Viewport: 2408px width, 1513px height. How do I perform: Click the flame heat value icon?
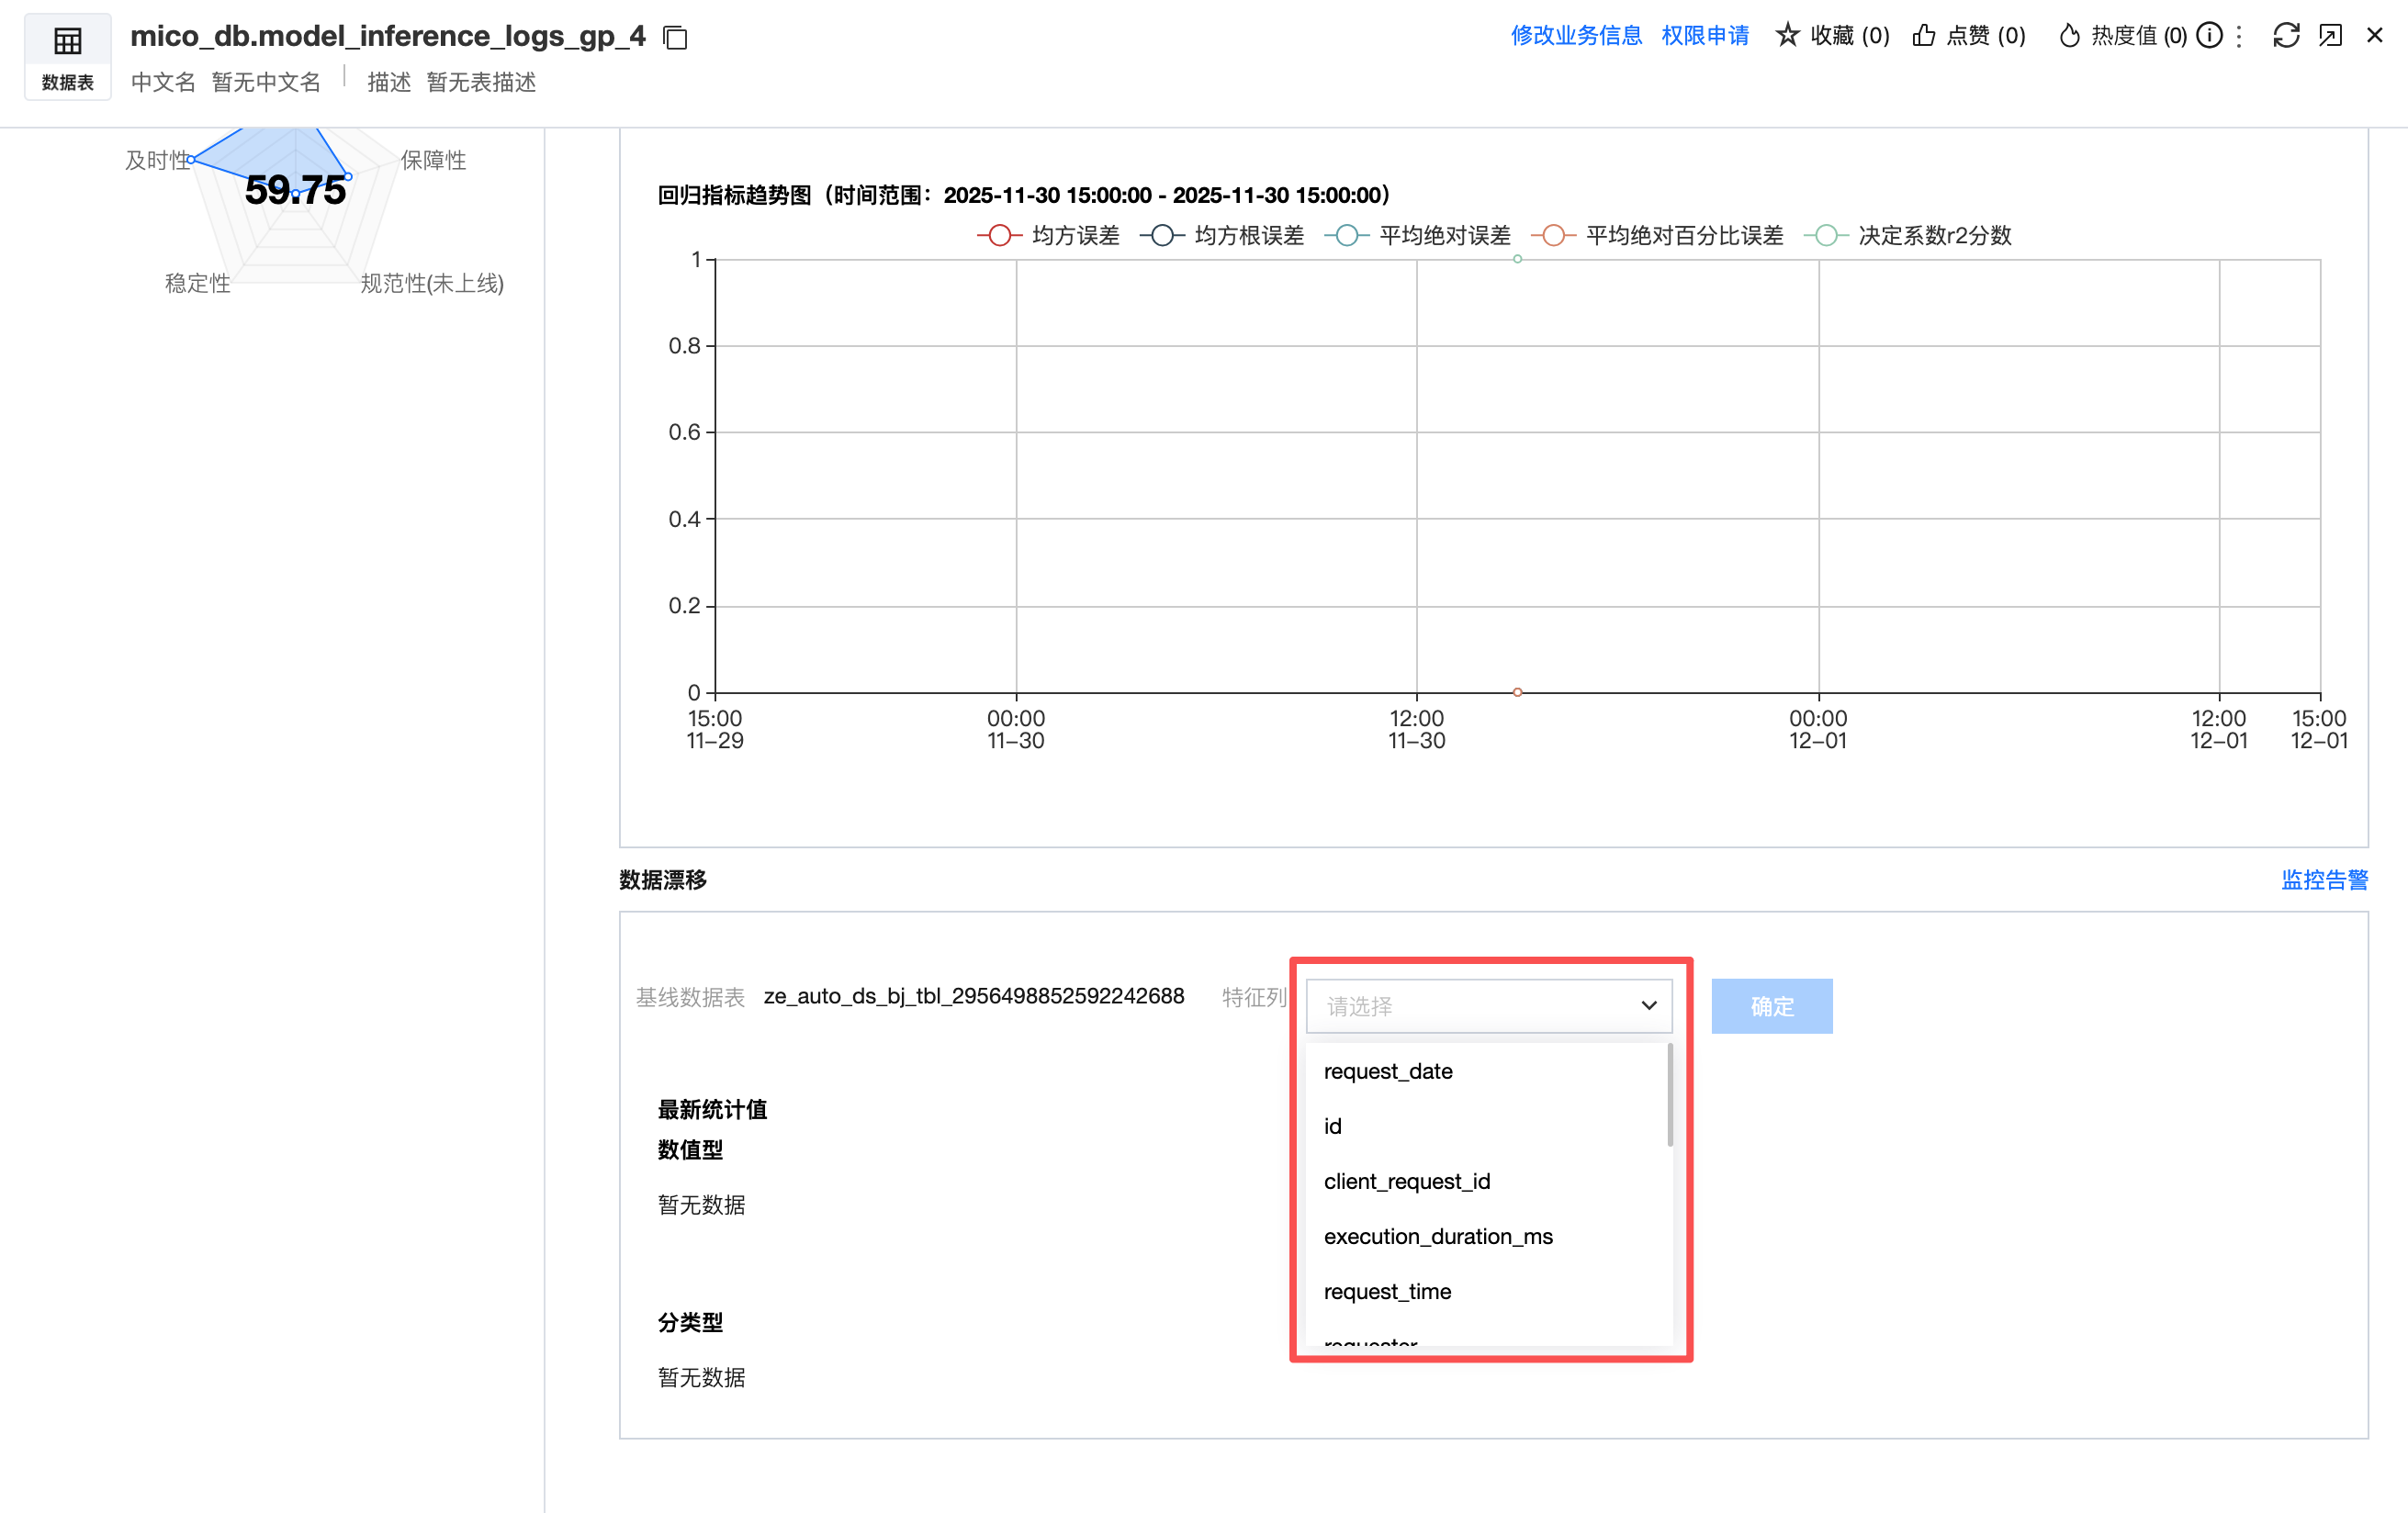(x=2069, y=36)
